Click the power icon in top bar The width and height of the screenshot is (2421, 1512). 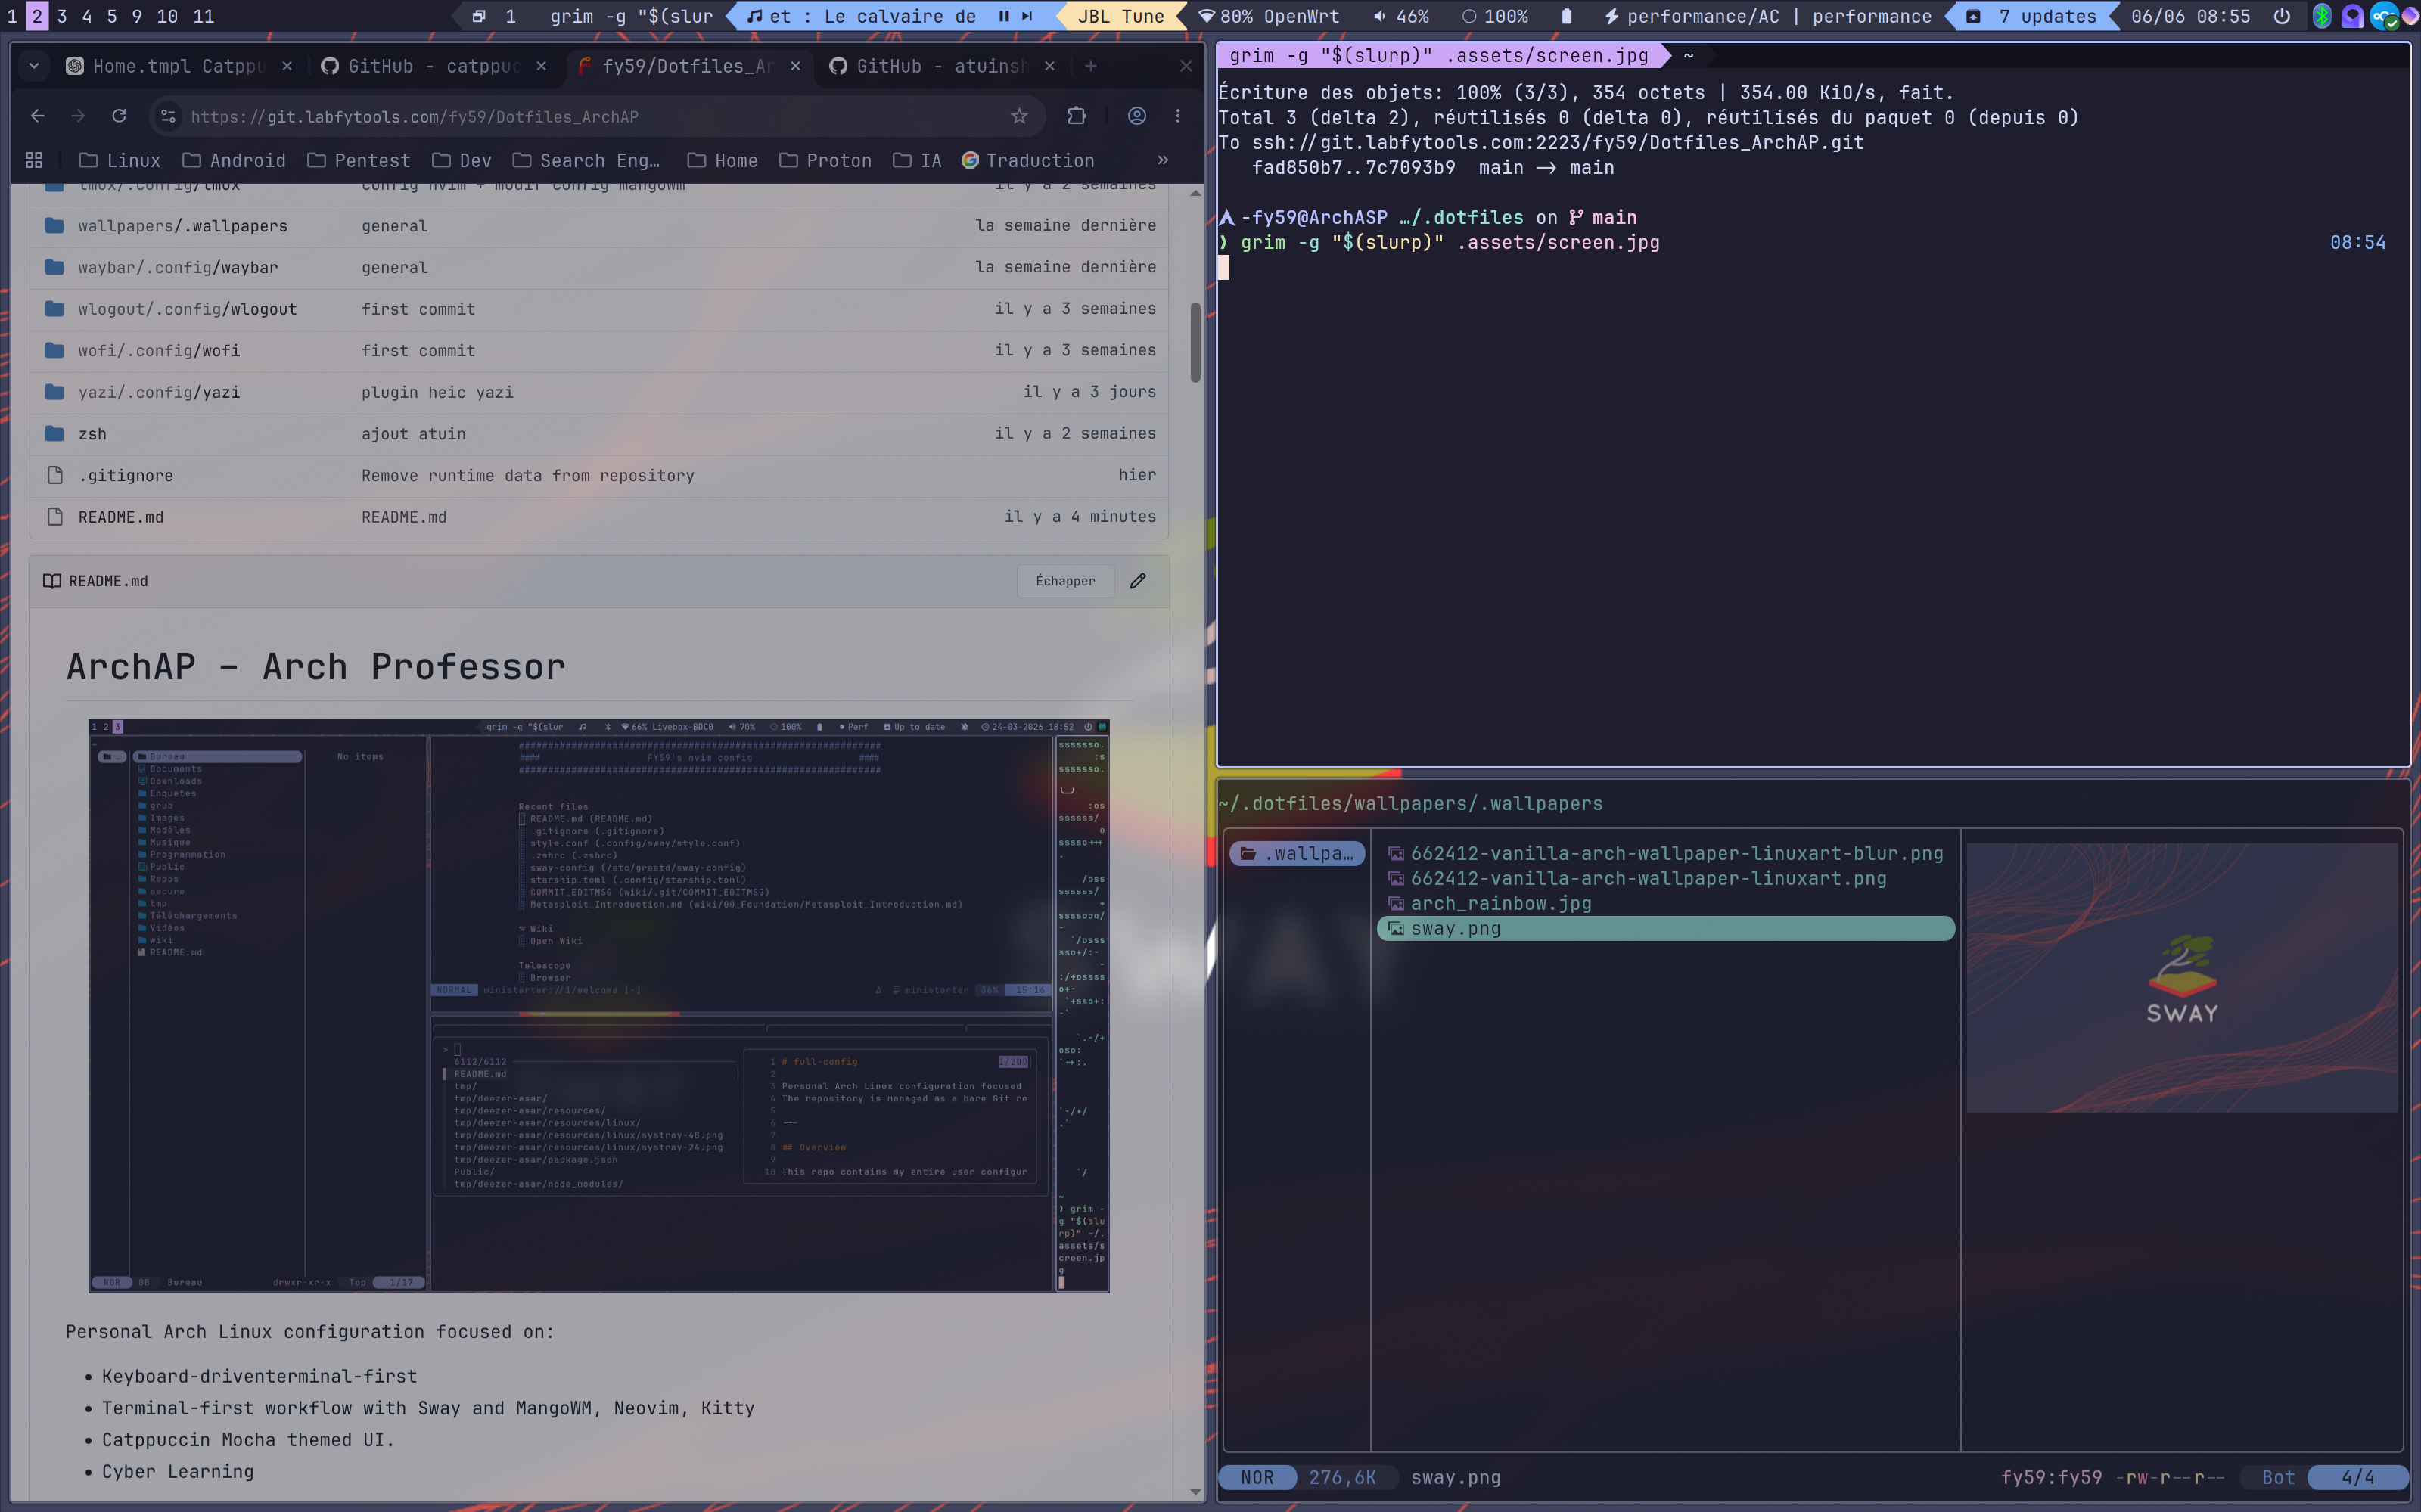click(2281, 16)
